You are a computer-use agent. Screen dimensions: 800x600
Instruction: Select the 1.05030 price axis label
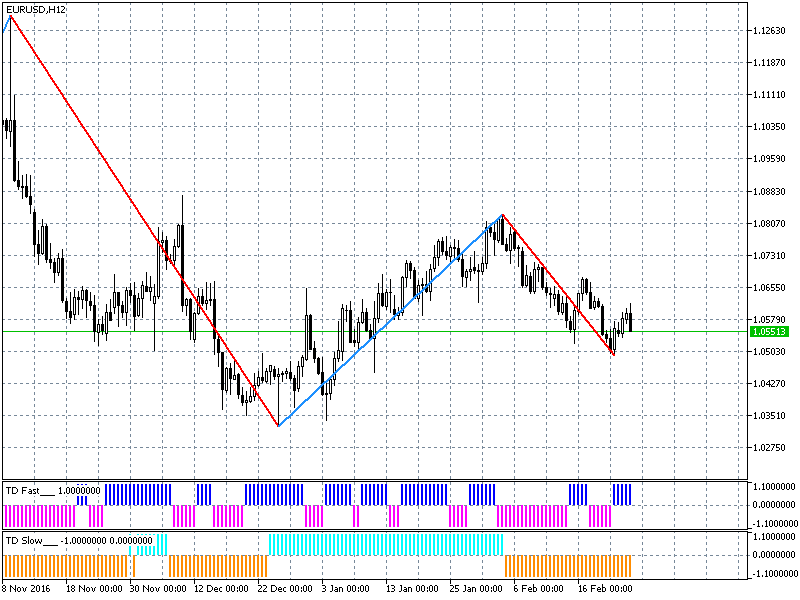click(769, 352)
